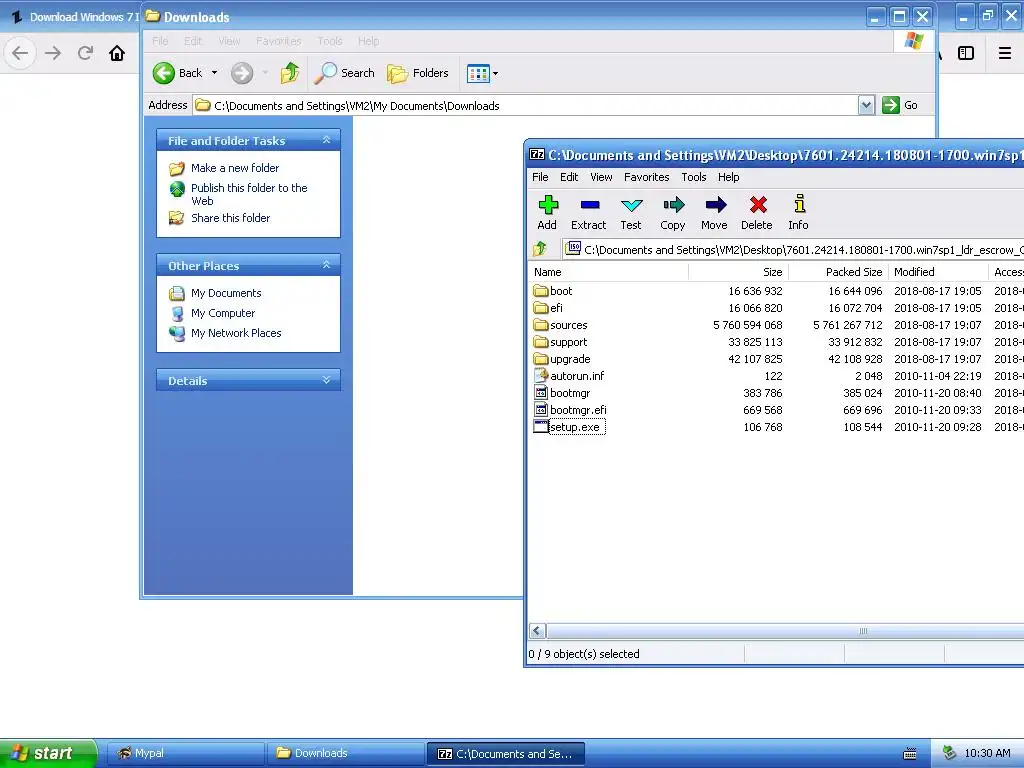The image size is (1024, 768).
Task: Click the browser back arrow
Action: click(x=20, y=53)
